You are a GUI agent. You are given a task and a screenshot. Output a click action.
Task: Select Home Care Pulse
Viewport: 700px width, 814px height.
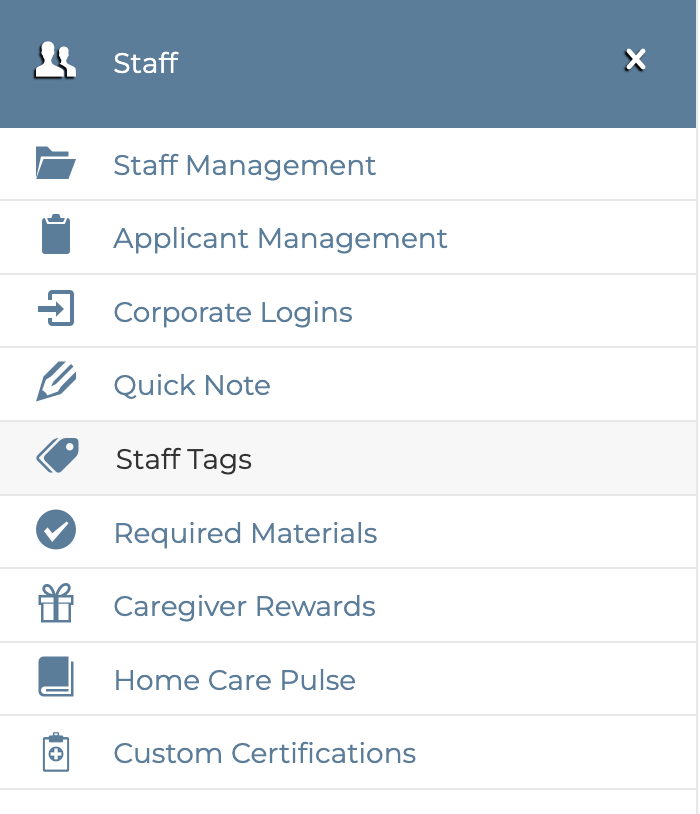pos(234,680)
